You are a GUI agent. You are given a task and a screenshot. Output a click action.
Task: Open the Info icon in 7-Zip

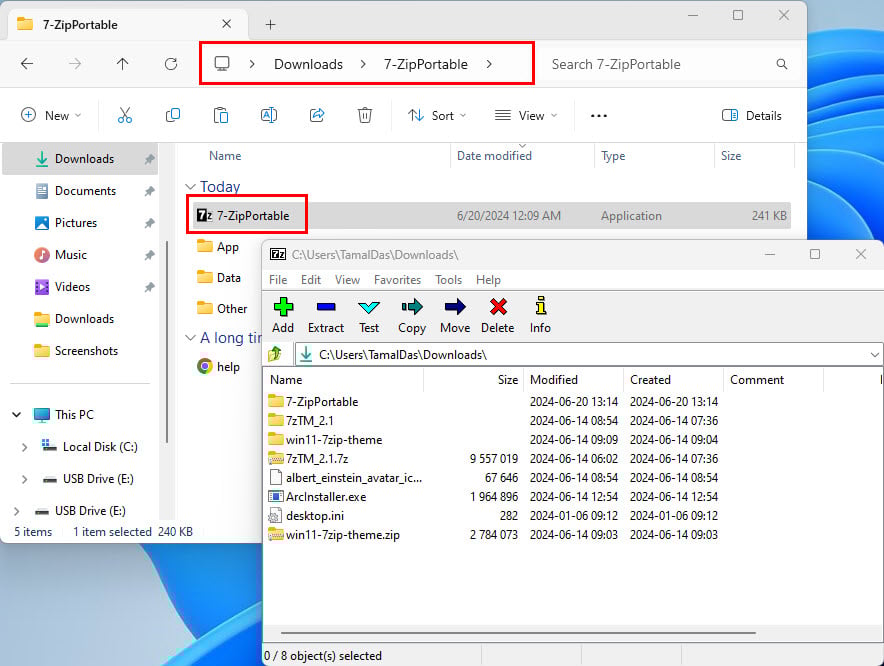pos(541,306)
